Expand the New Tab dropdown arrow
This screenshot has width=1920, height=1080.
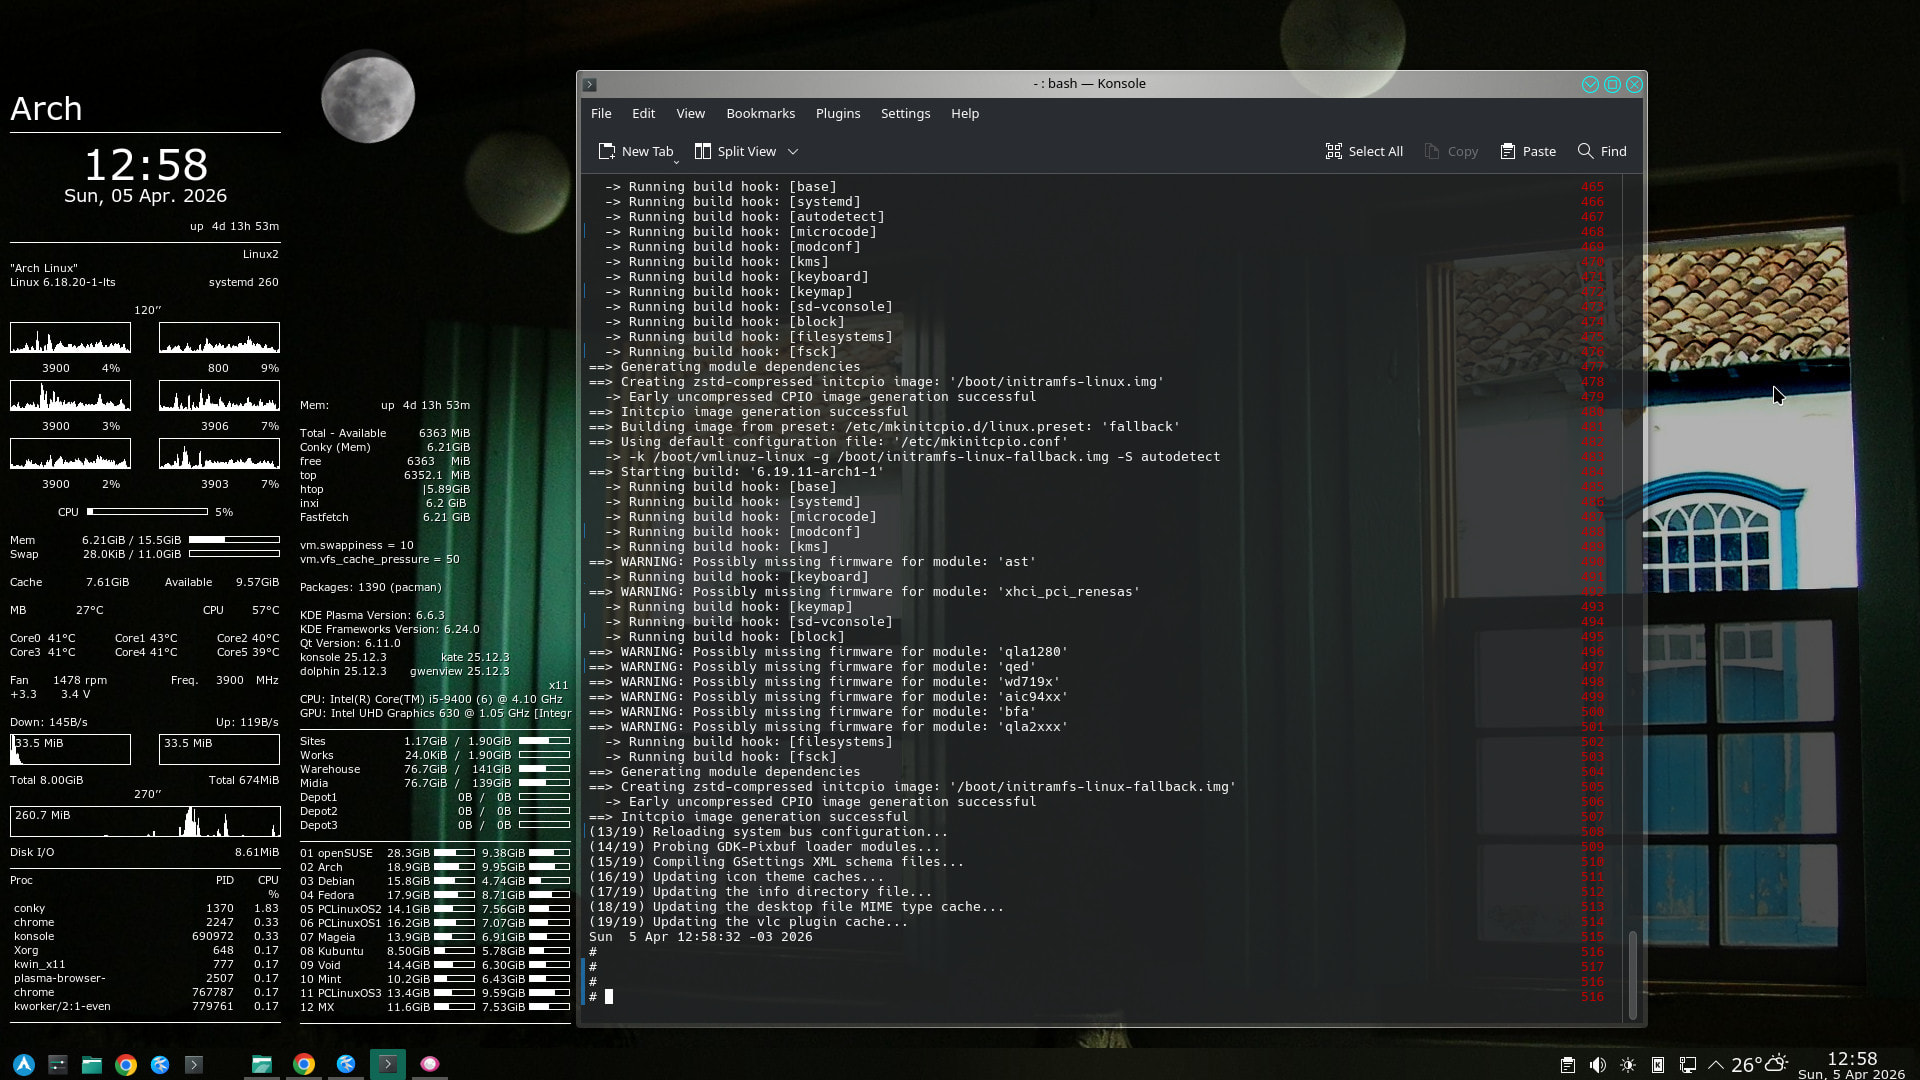676,161
